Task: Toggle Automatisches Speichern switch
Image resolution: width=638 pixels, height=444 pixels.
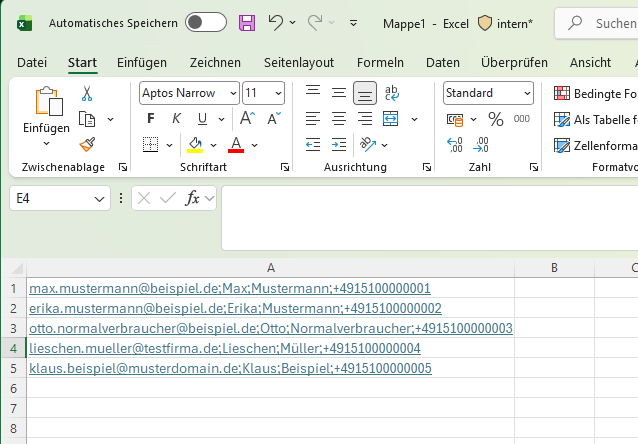Action: pos(206,22)
